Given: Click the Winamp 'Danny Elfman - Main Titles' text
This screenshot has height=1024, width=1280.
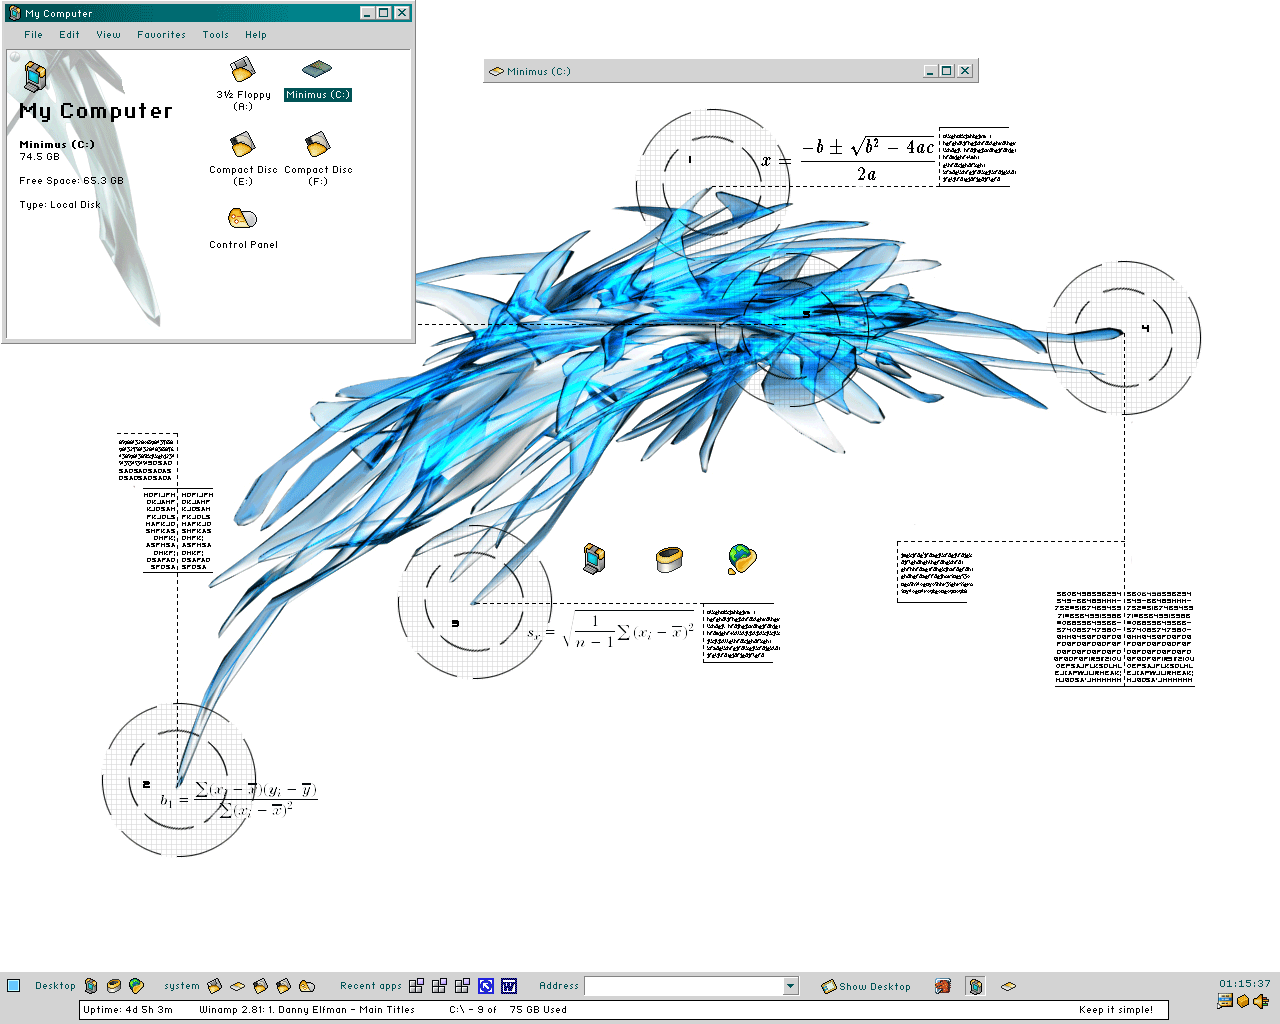Looking at the screenshot, I should click(x=307, y=1010).
